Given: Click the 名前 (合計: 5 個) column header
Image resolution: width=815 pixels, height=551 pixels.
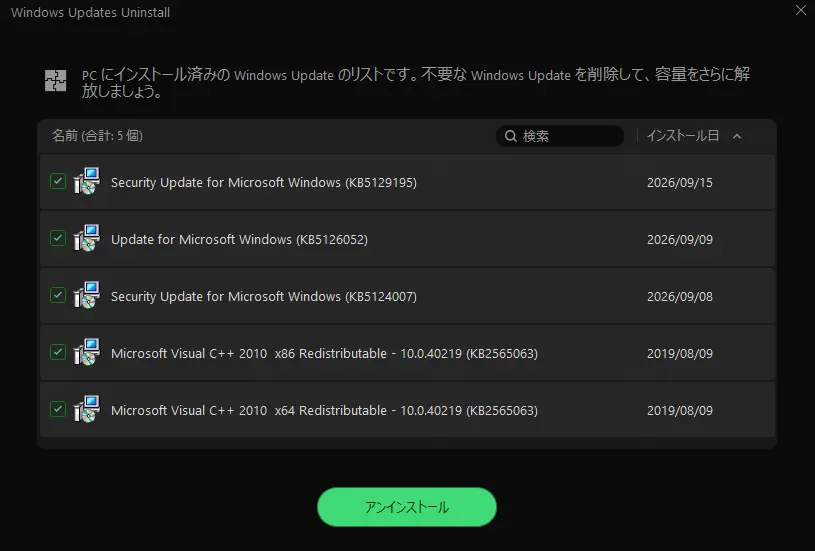Looking at the screenshot, I should point(97,136).
